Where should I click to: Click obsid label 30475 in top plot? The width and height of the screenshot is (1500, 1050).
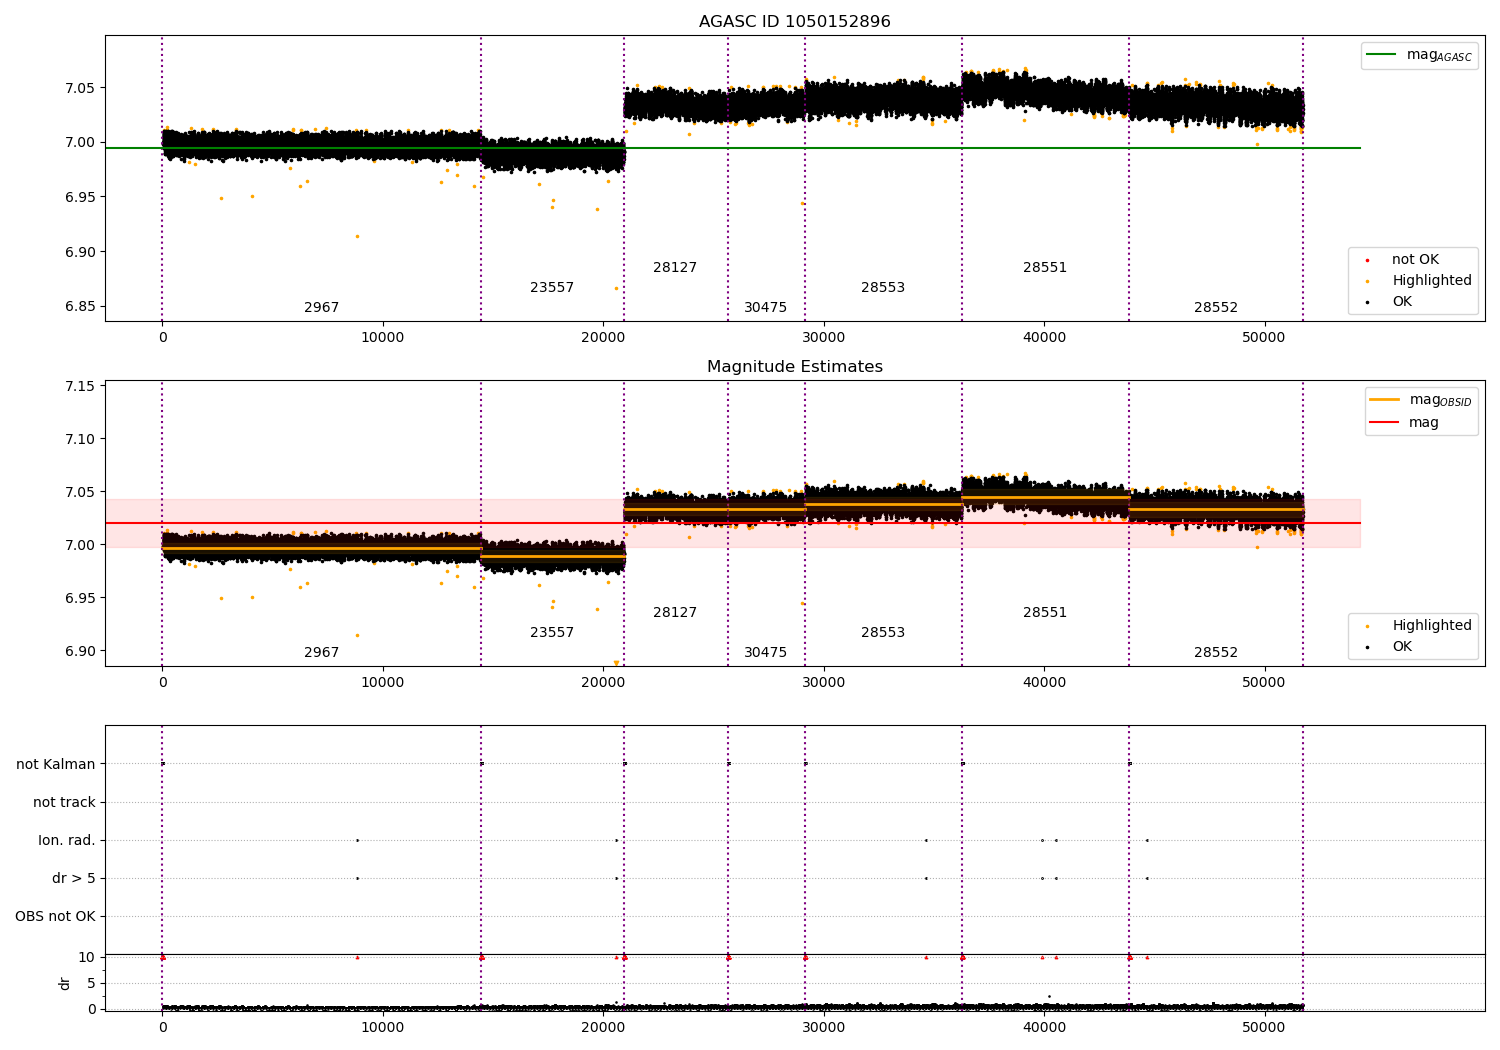tap(766, 308)
